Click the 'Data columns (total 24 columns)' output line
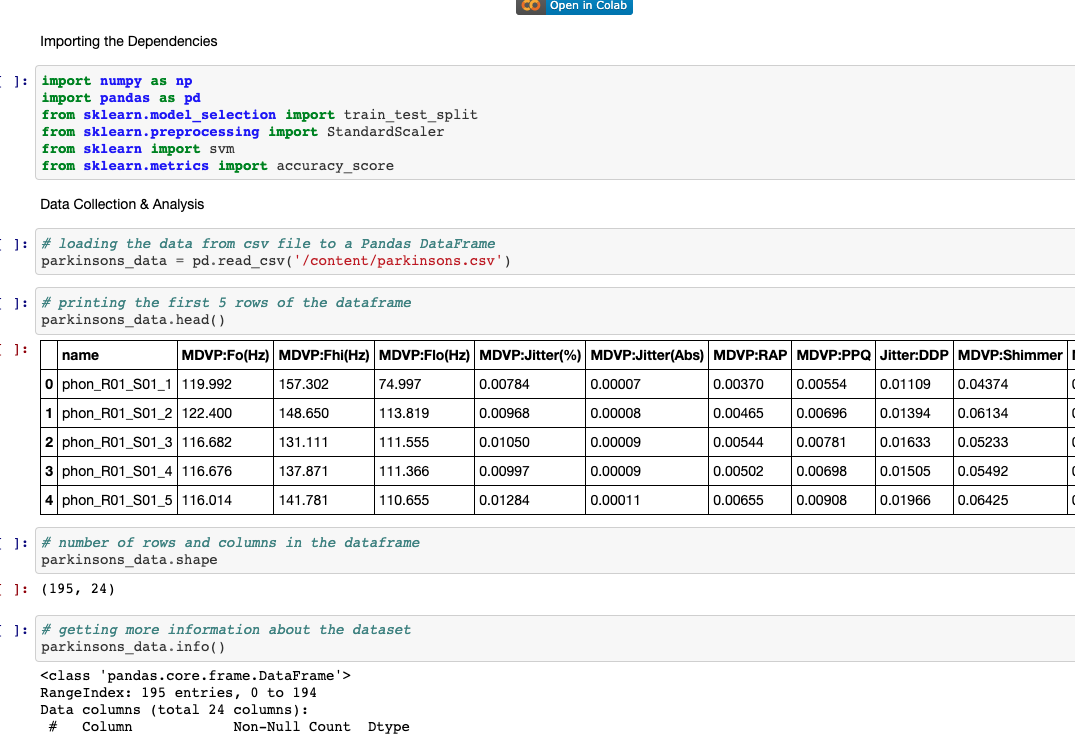The image size is (1075, 741). pos(174,709)
